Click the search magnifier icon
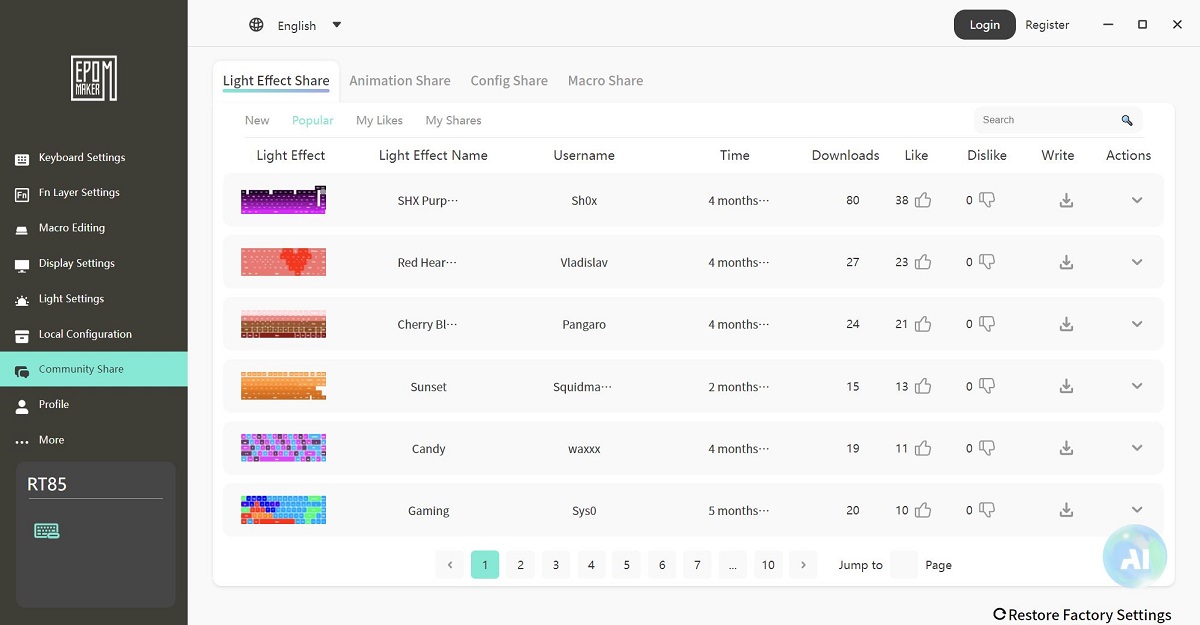The height and width of the screenshot is (625, 1200). coord(1127,121)
